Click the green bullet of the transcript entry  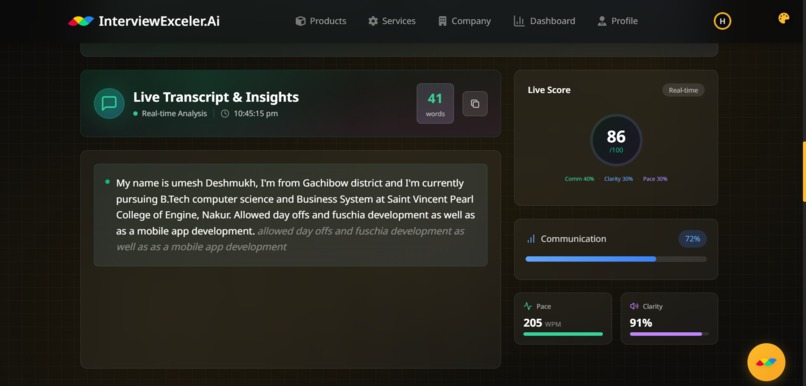tap(107, 181)
